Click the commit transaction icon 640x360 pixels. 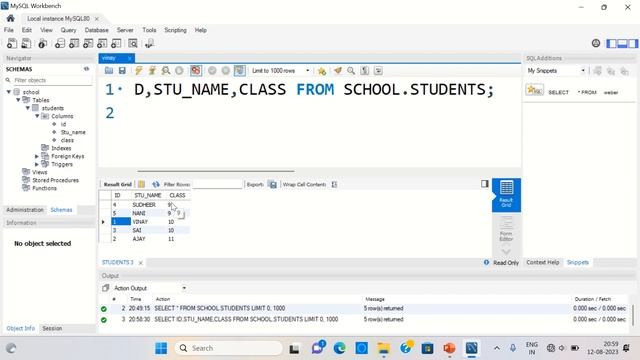click(212, 71)
